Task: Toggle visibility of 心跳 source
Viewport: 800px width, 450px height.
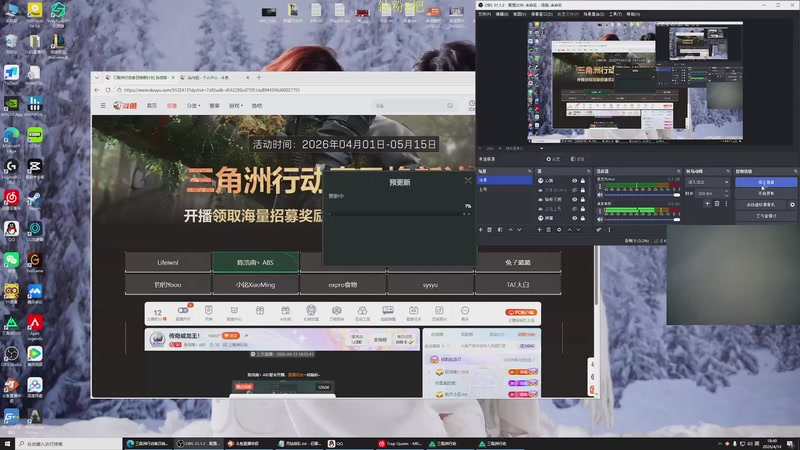Action: point(574,181)
